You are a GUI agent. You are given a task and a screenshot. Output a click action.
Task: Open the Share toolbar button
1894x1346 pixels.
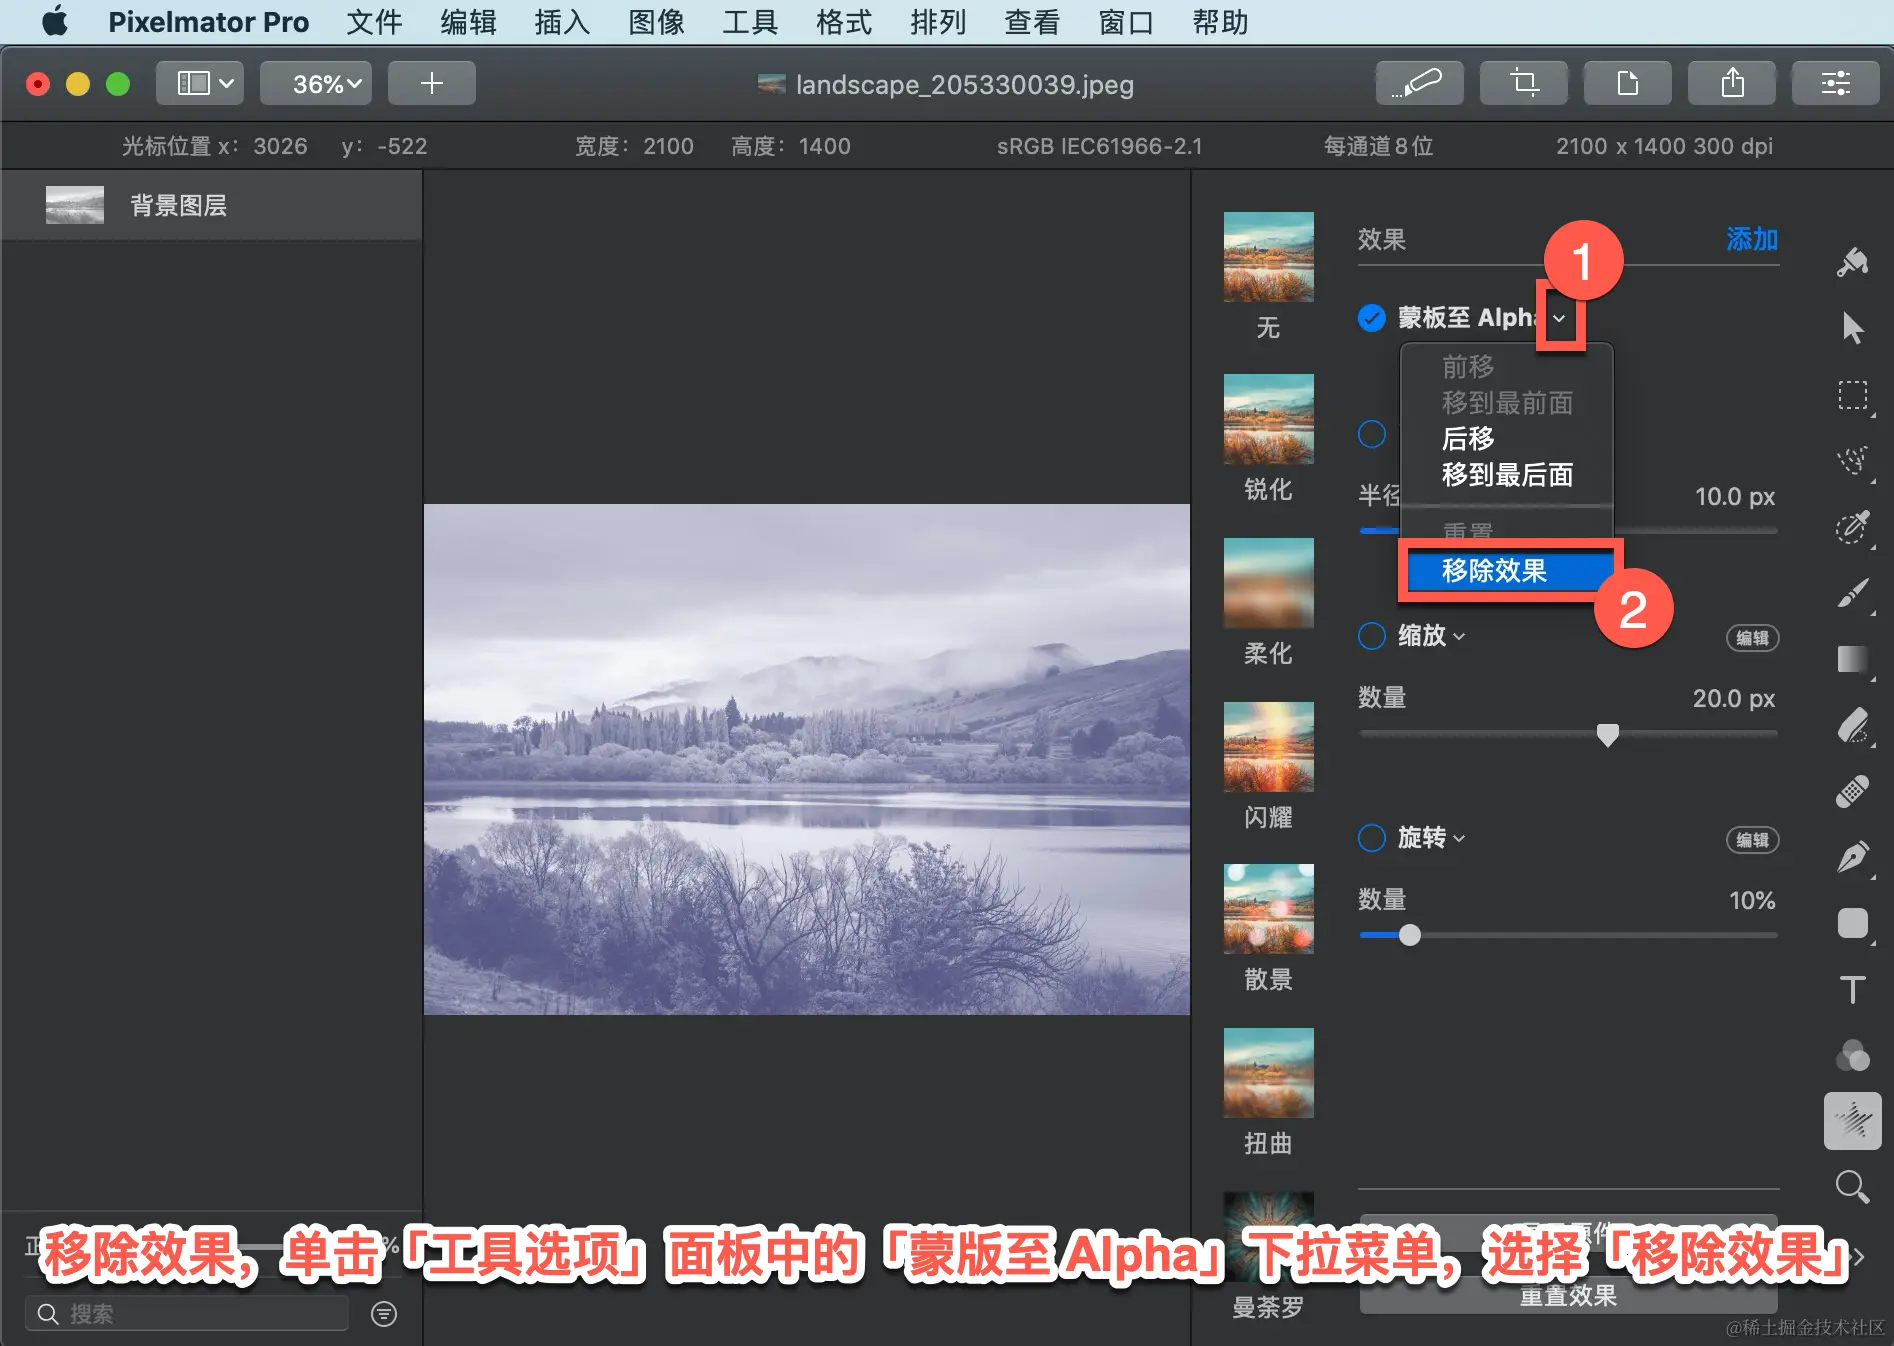coord(1732,83)
